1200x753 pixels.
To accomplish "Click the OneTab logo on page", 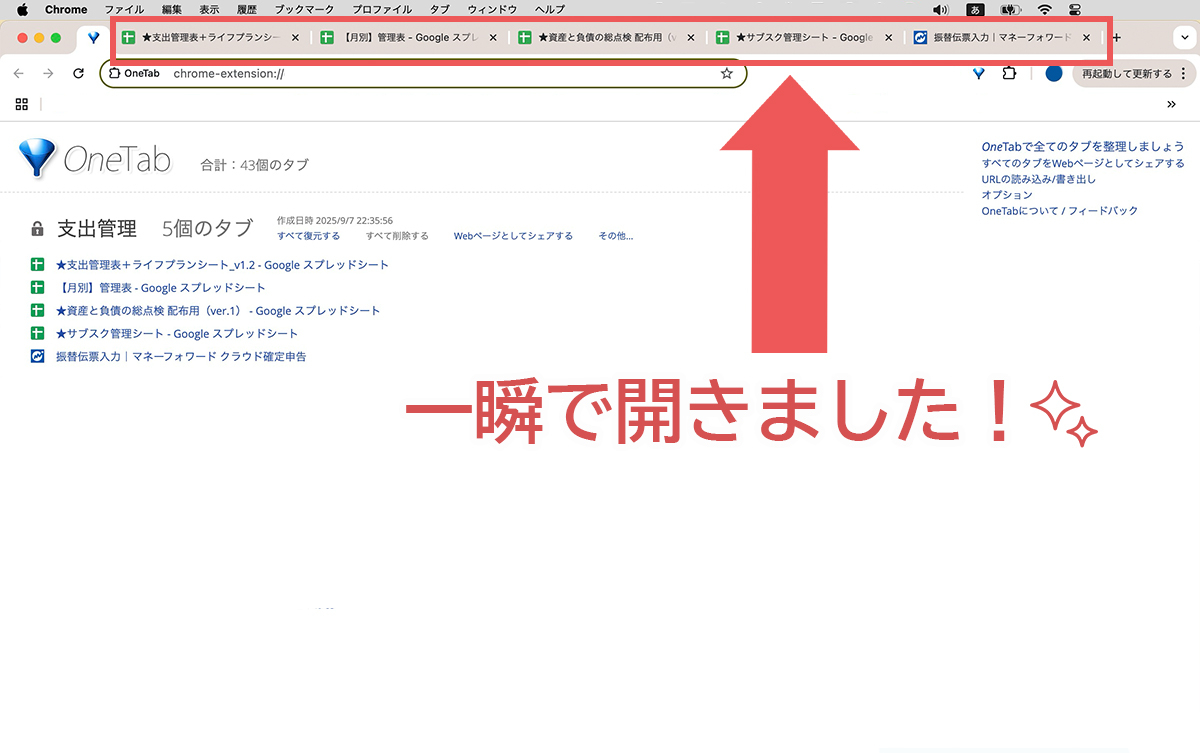I will pyautogui.click(x=95, y=159).
